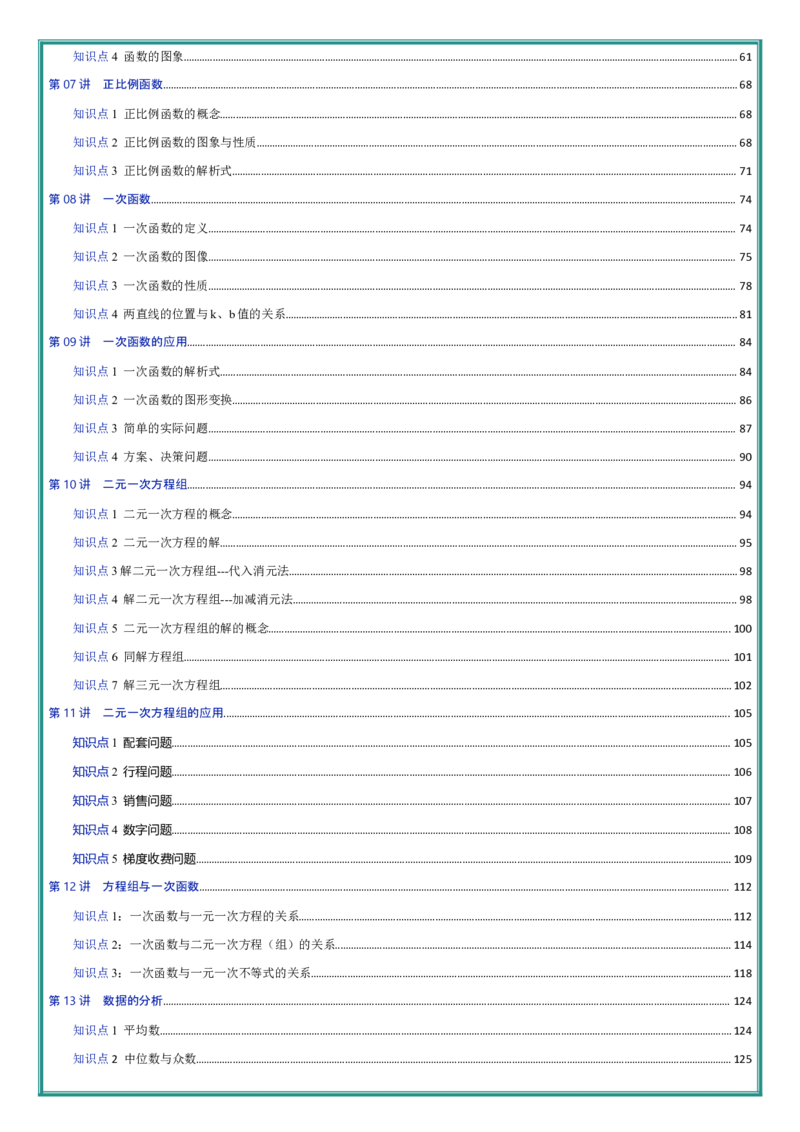Open 知识点2 一次函数的图像
This screenshot has height=1132, width=800.
pos(412,256)
